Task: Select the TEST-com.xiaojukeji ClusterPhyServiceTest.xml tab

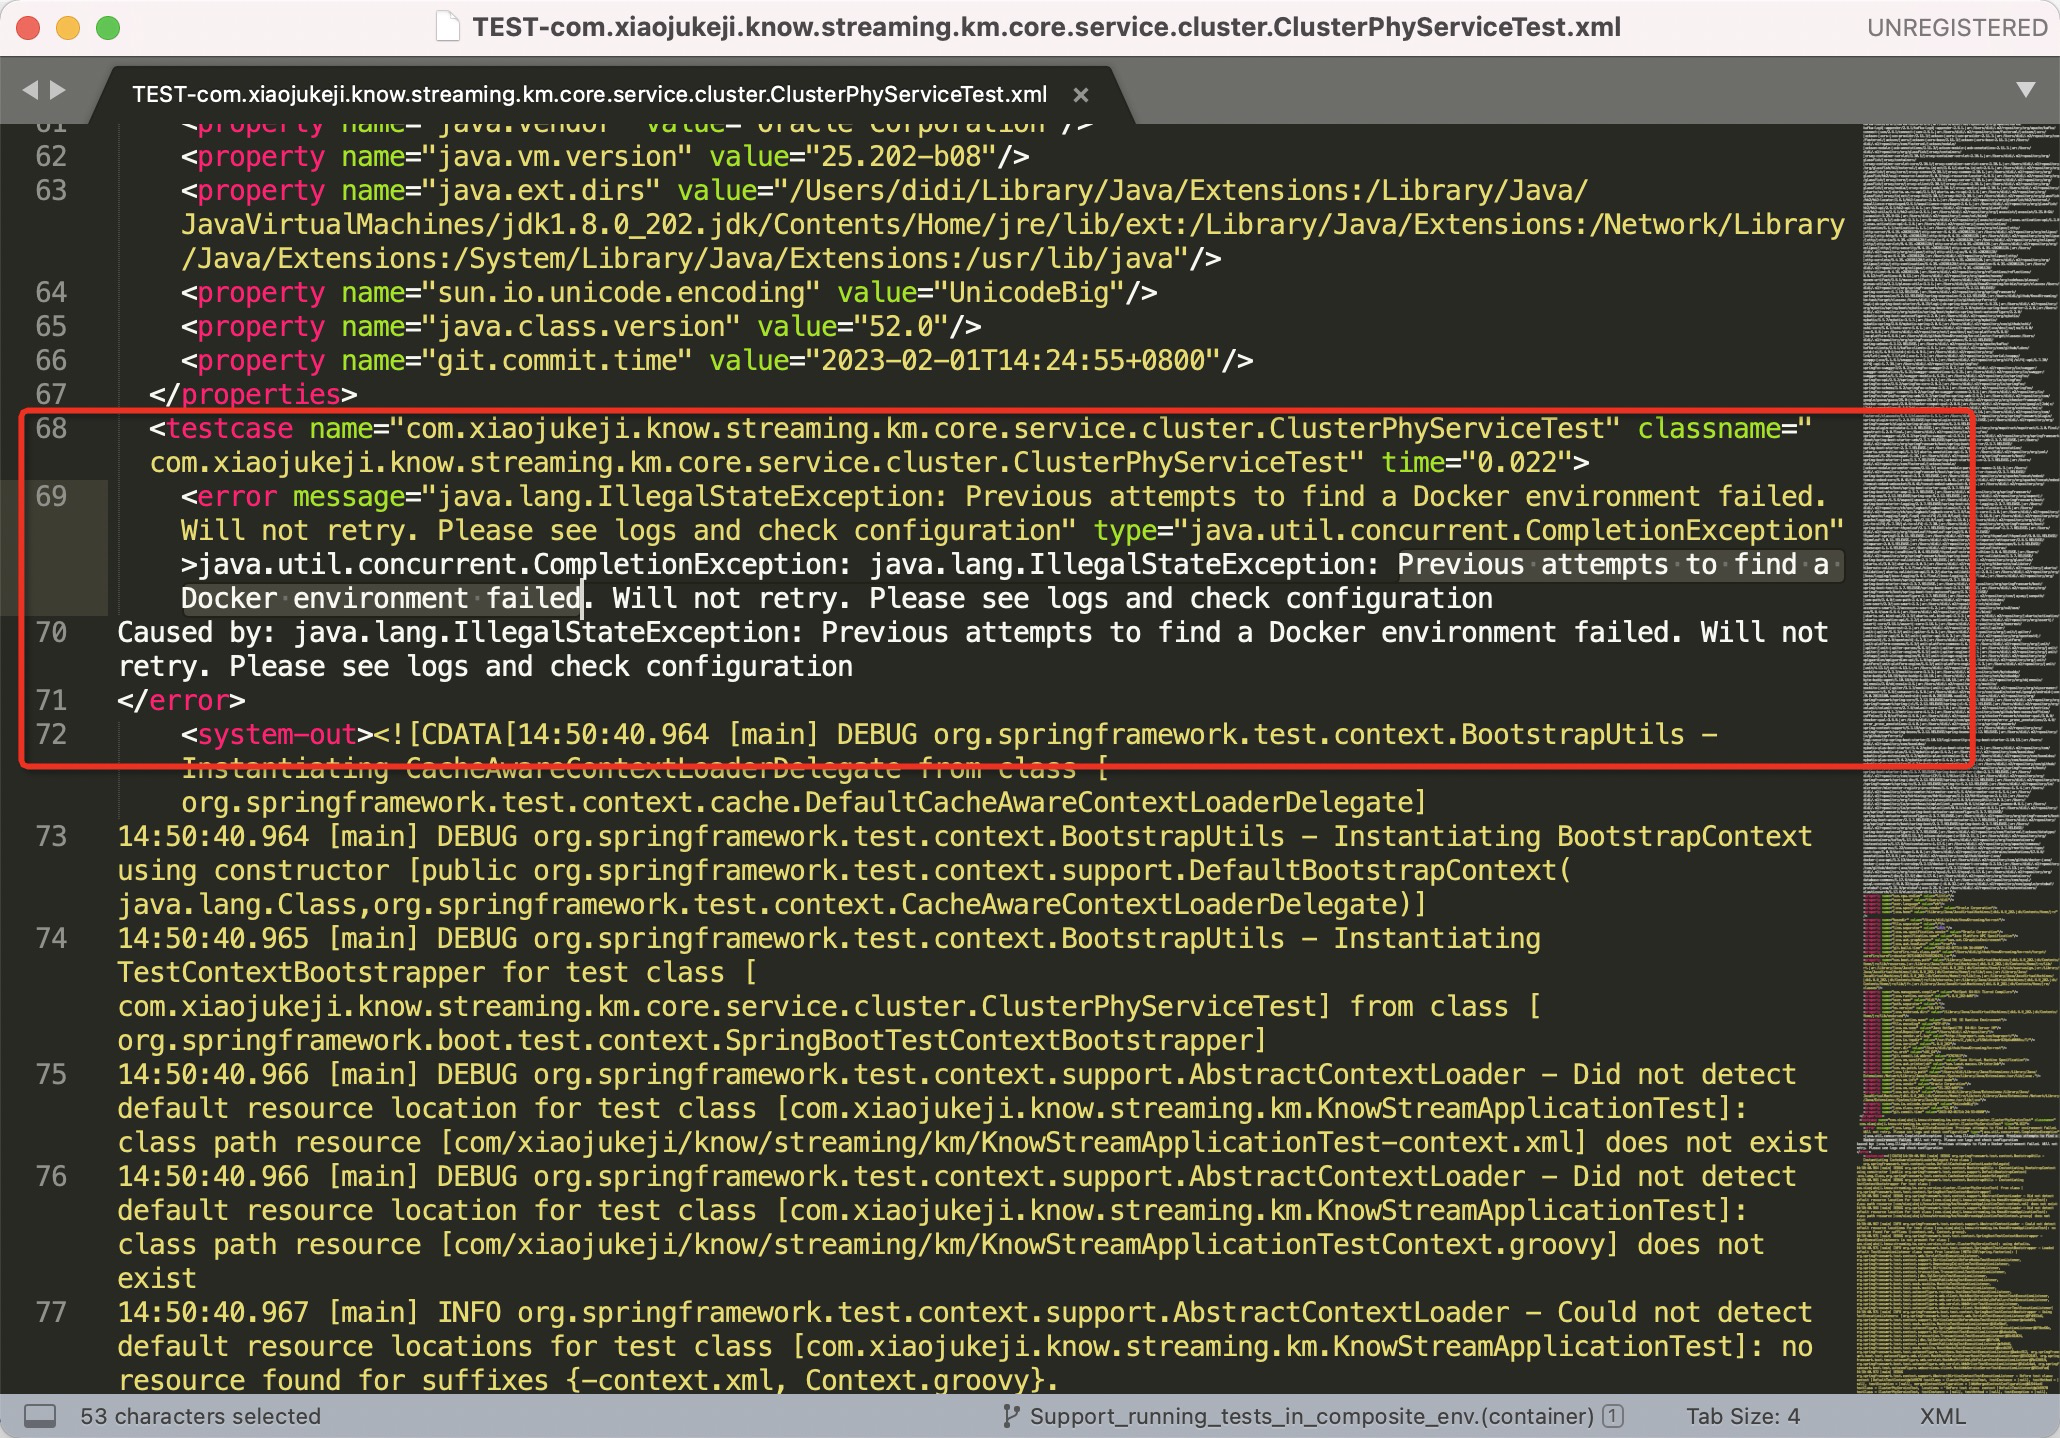Action: (x=589, y=95)
